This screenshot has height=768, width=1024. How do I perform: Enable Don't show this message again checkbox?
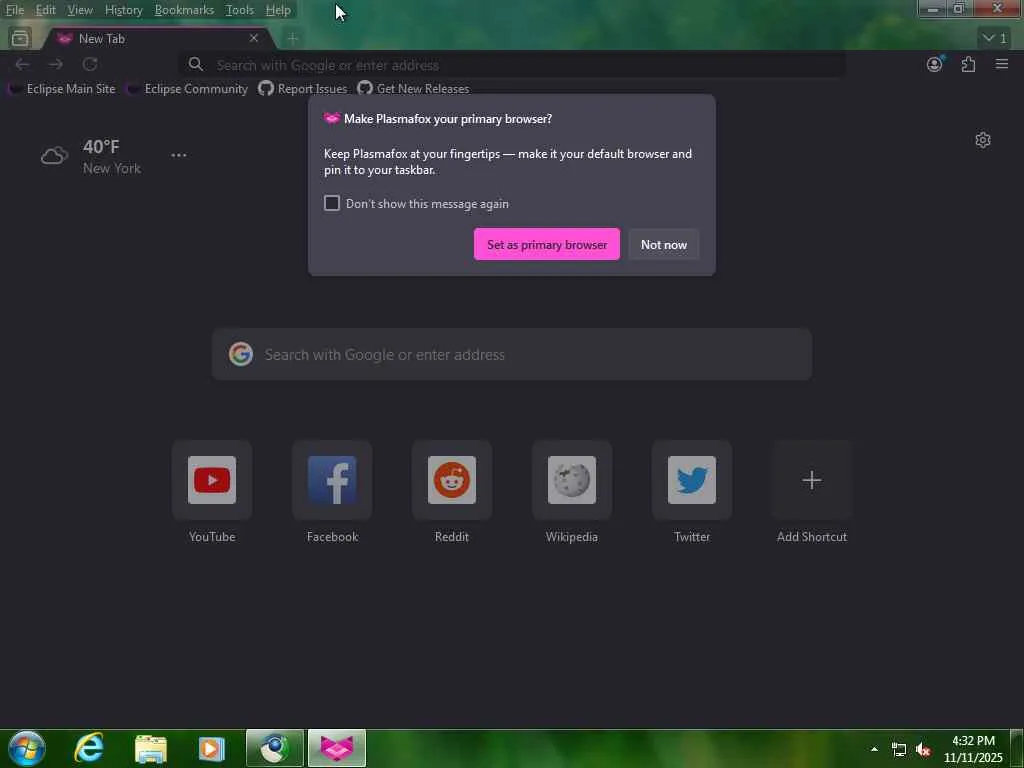coord(332,203)
